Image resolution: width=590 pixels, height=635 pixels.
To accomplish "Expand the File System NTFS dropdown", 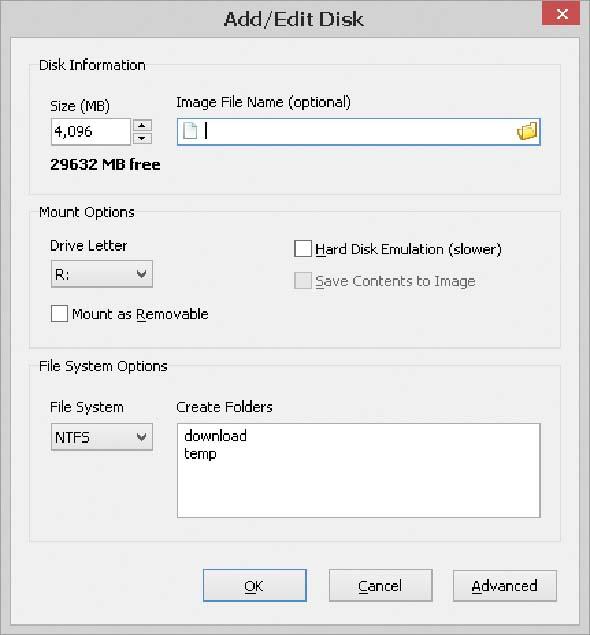I will [x=102, y=437].
